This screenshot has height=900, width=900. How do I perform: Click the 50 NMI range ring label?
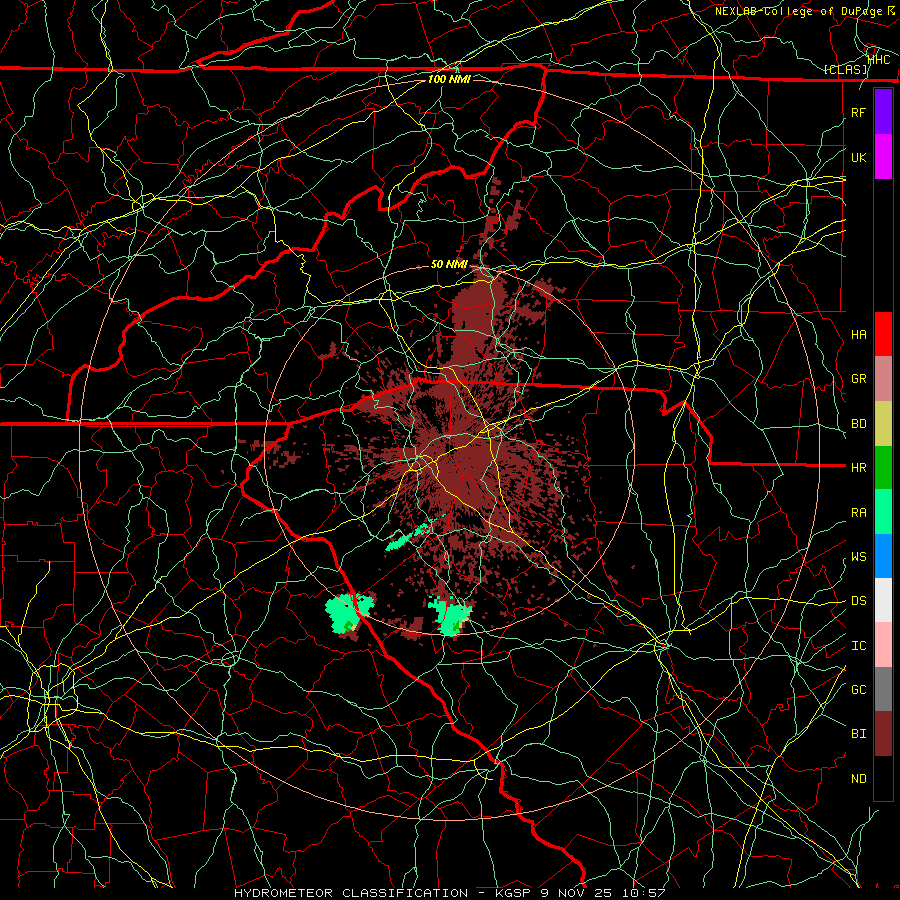449,264
